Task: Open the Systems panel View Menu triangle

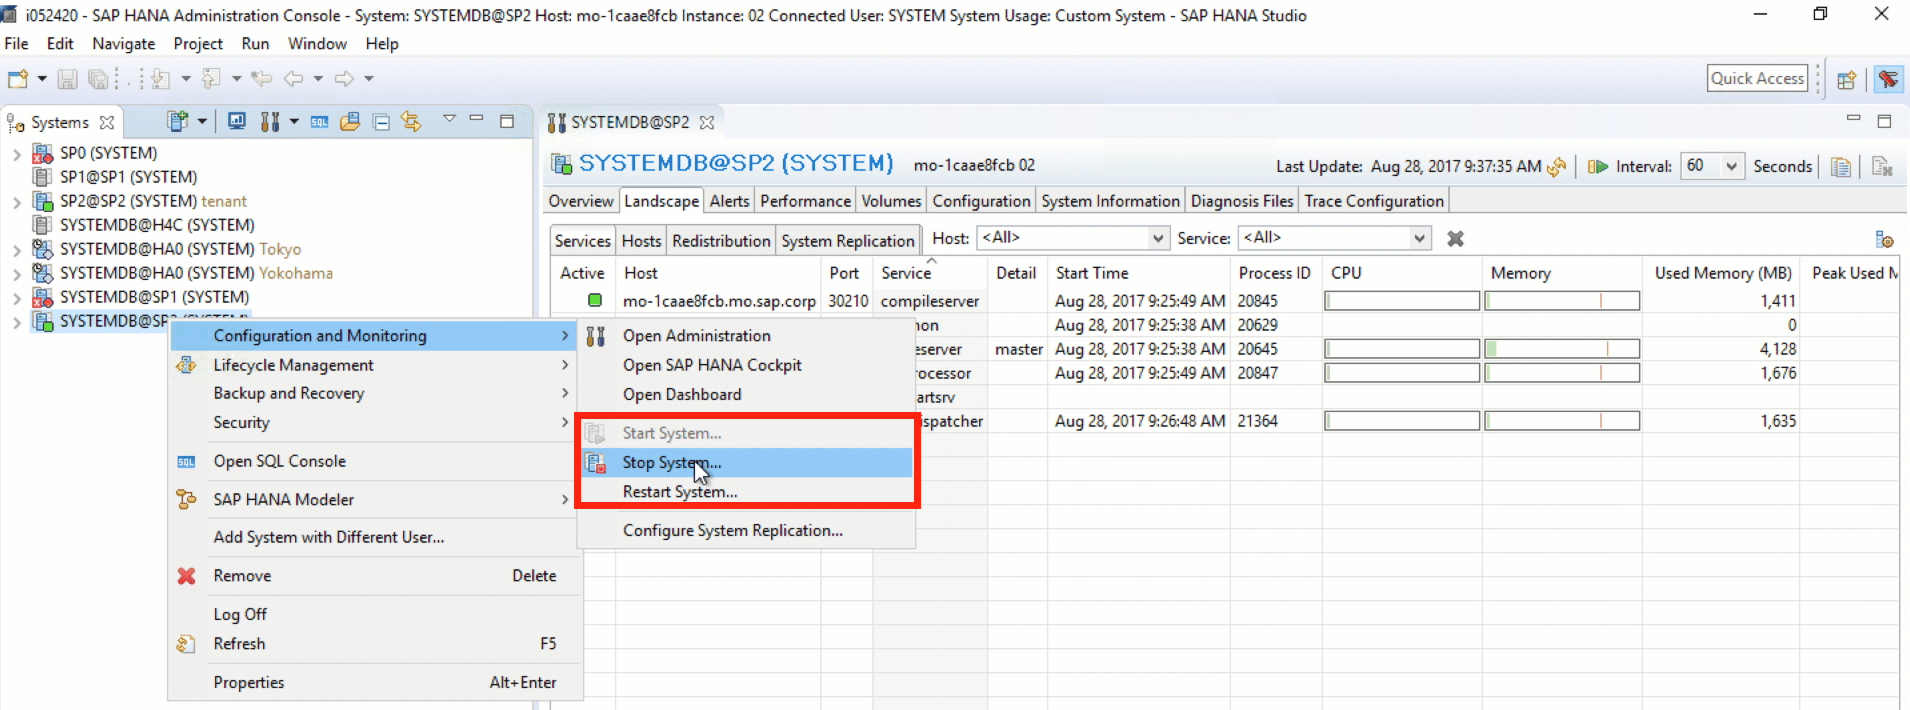Action: [x=449, y=119]
